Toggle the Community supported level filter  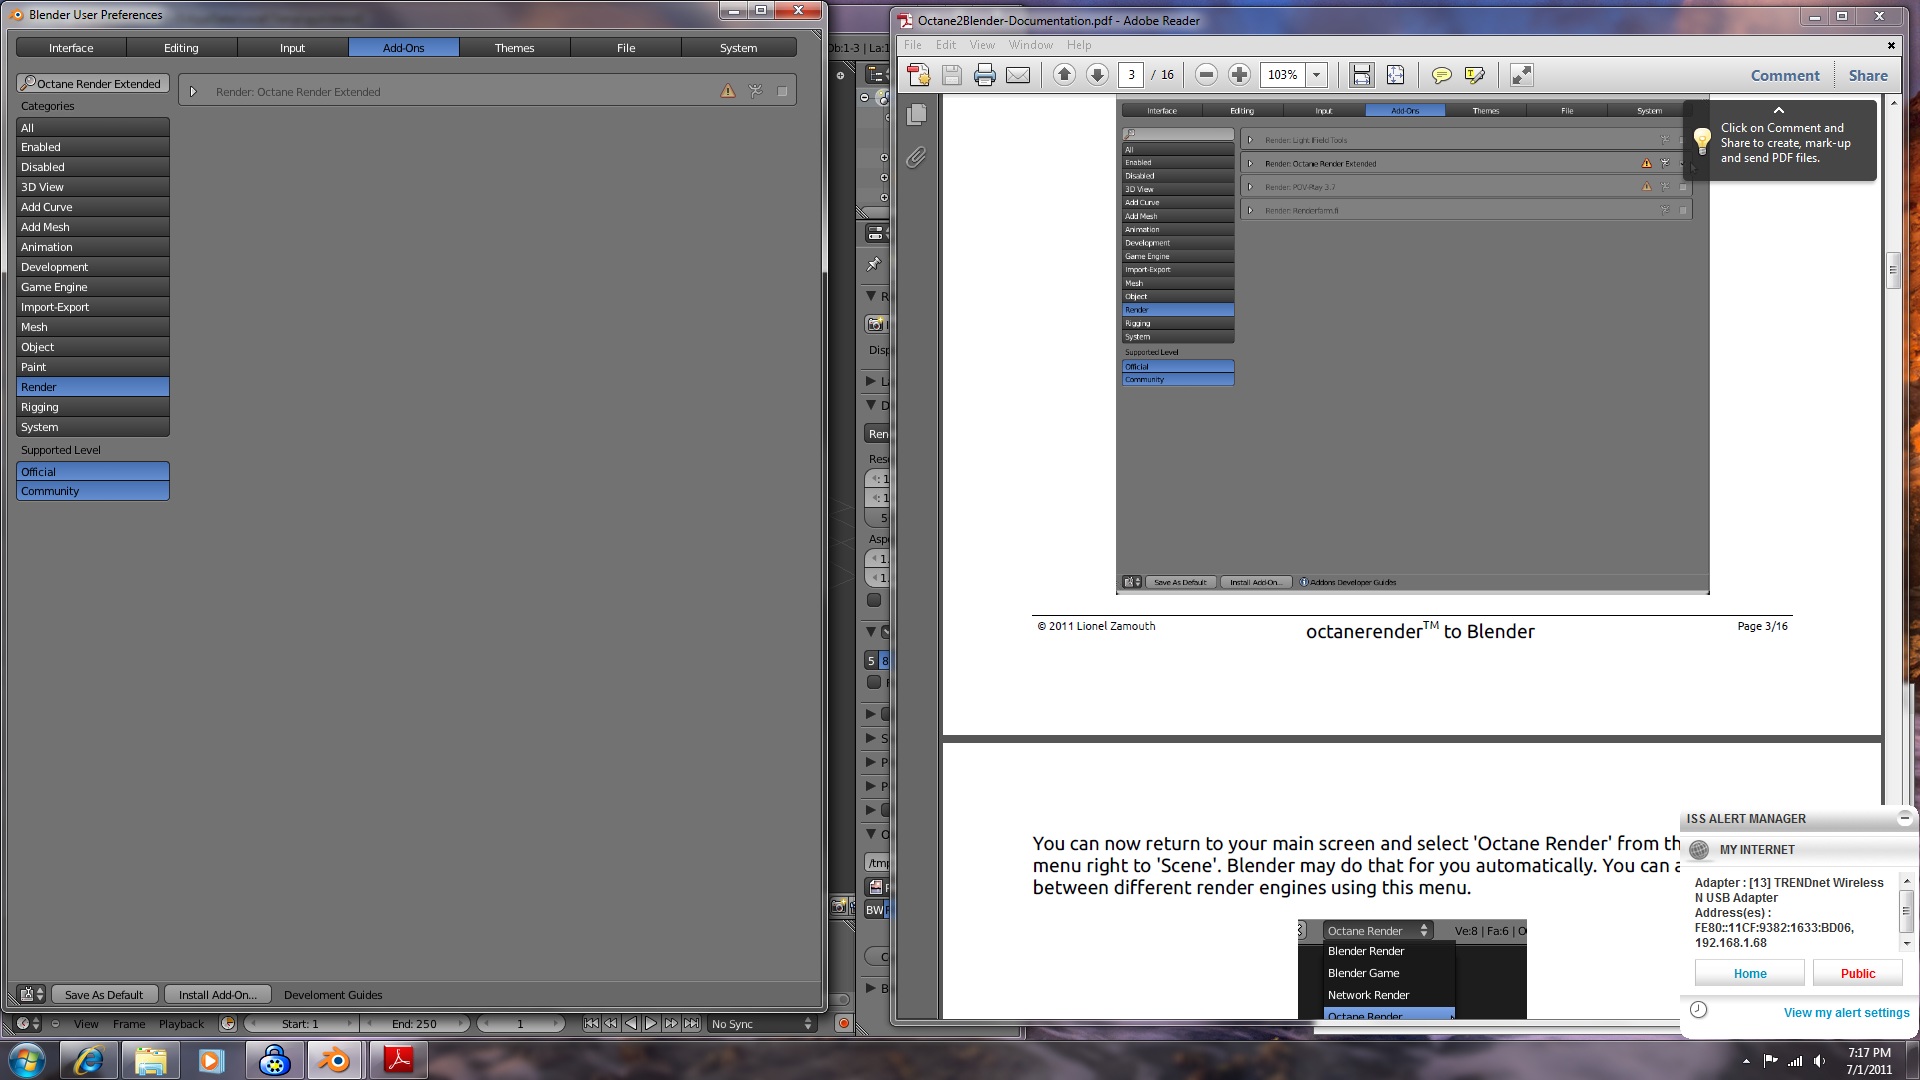point(93,491)
